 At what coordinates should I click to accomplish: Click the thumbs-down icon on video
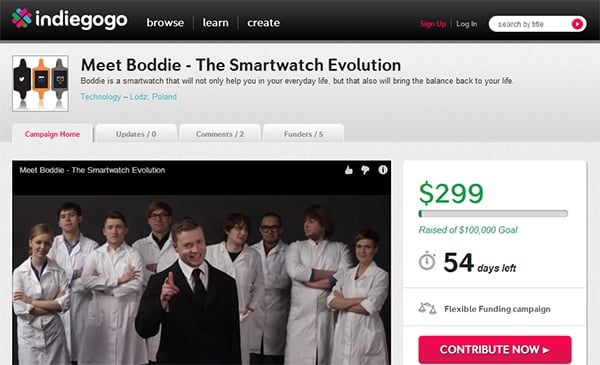[365, 170]
